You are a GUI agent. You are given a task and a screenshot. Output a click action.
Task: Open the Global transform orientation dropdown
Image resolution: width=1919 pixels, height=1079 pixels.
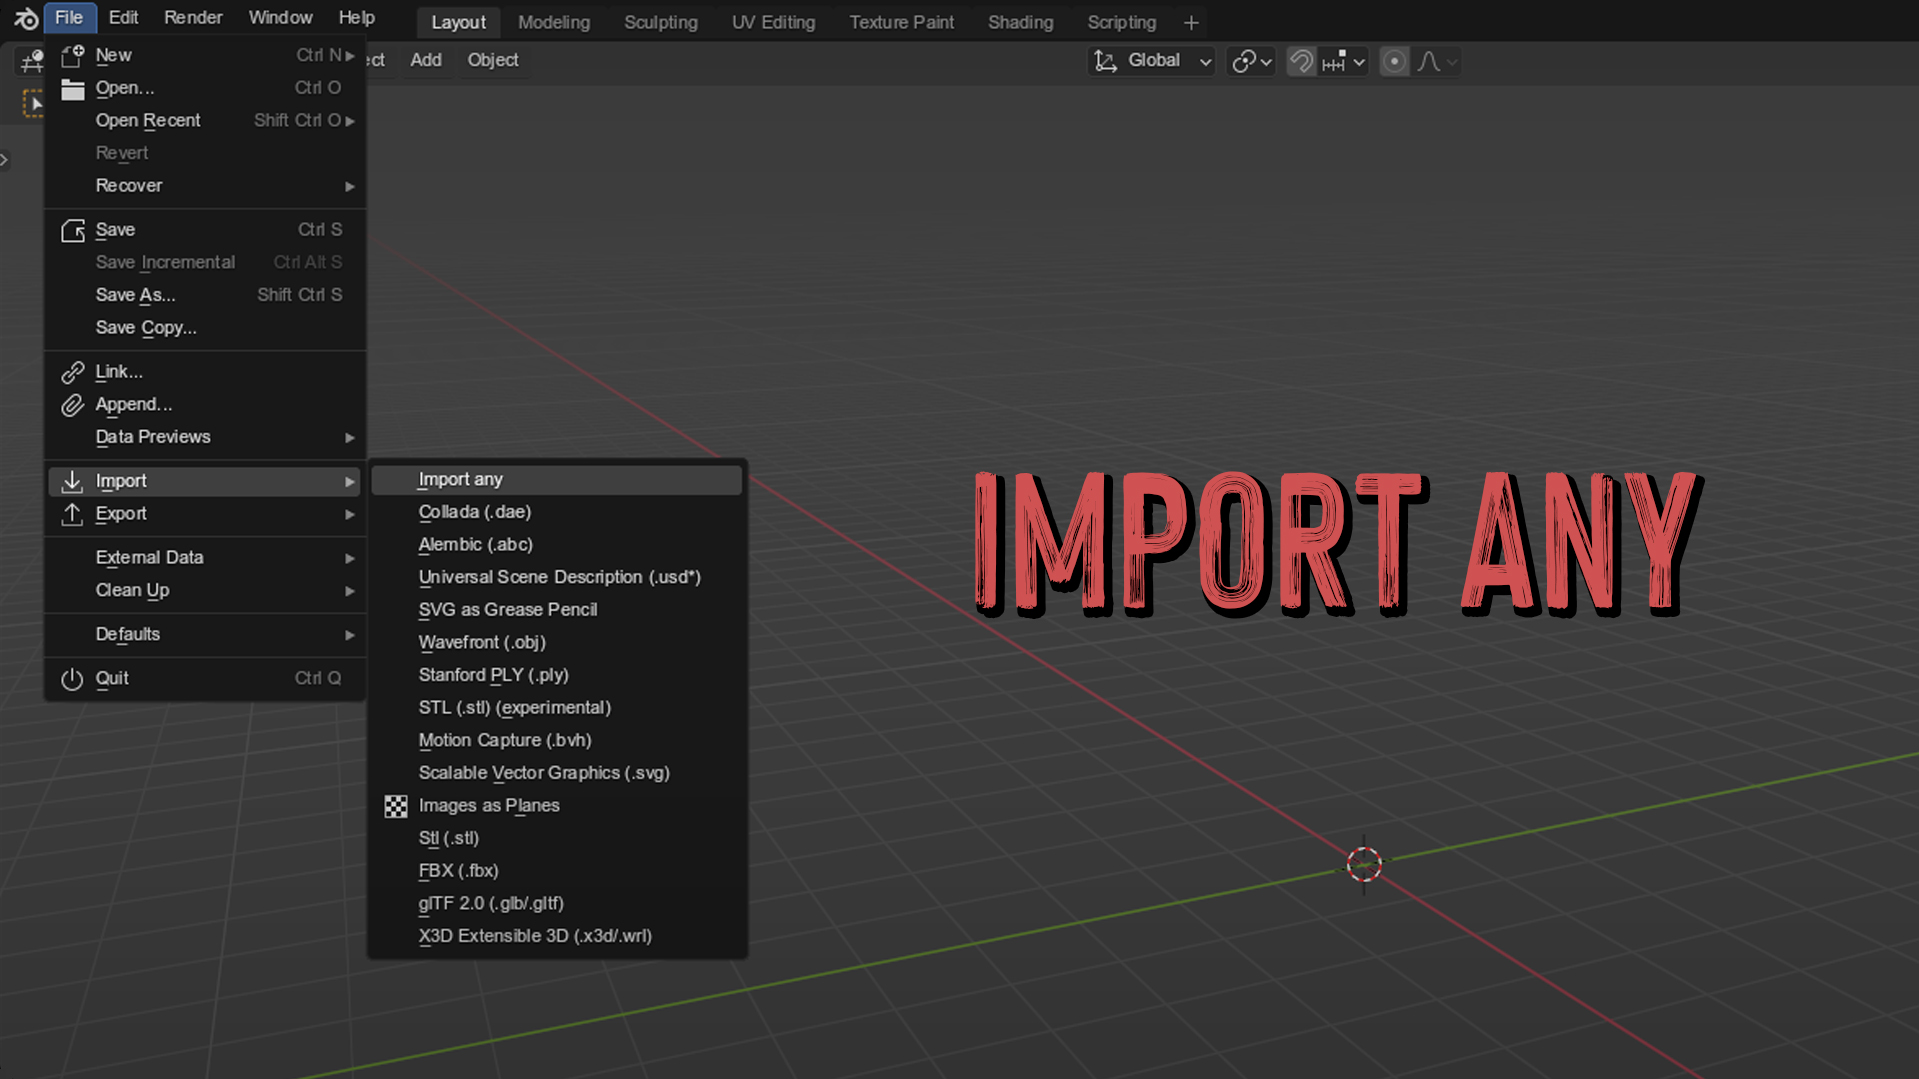click(x=1151, y=60)
